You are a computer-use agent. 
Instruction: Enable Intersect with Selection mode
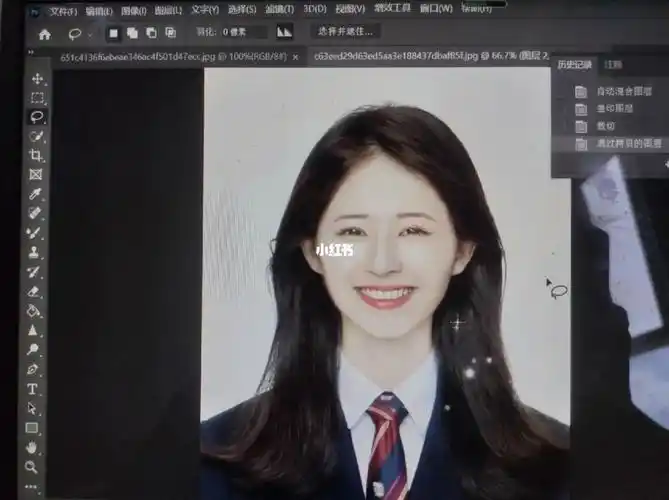(x=171, y=32)
